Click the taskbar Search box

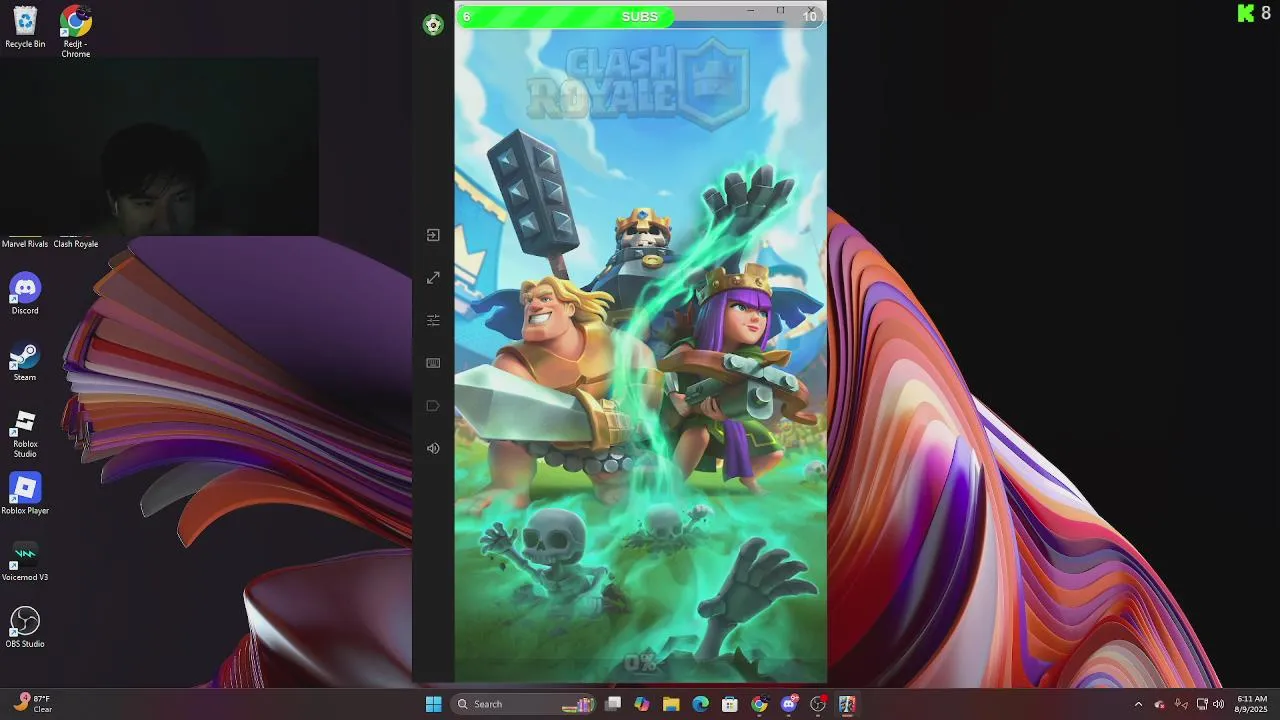(x=524, y=704)
